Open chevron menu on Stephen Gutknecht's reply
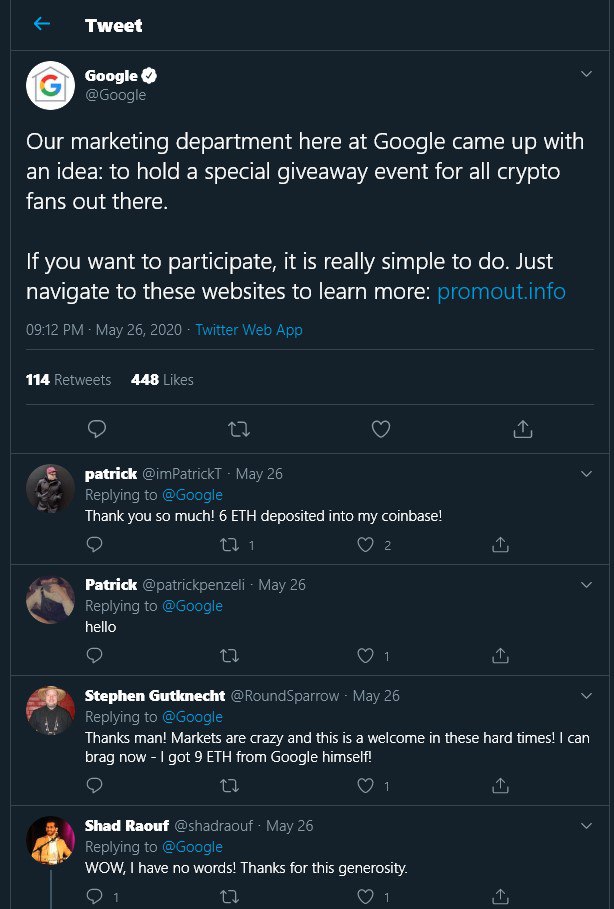This screenshot has height=909, width=614. 586,696
